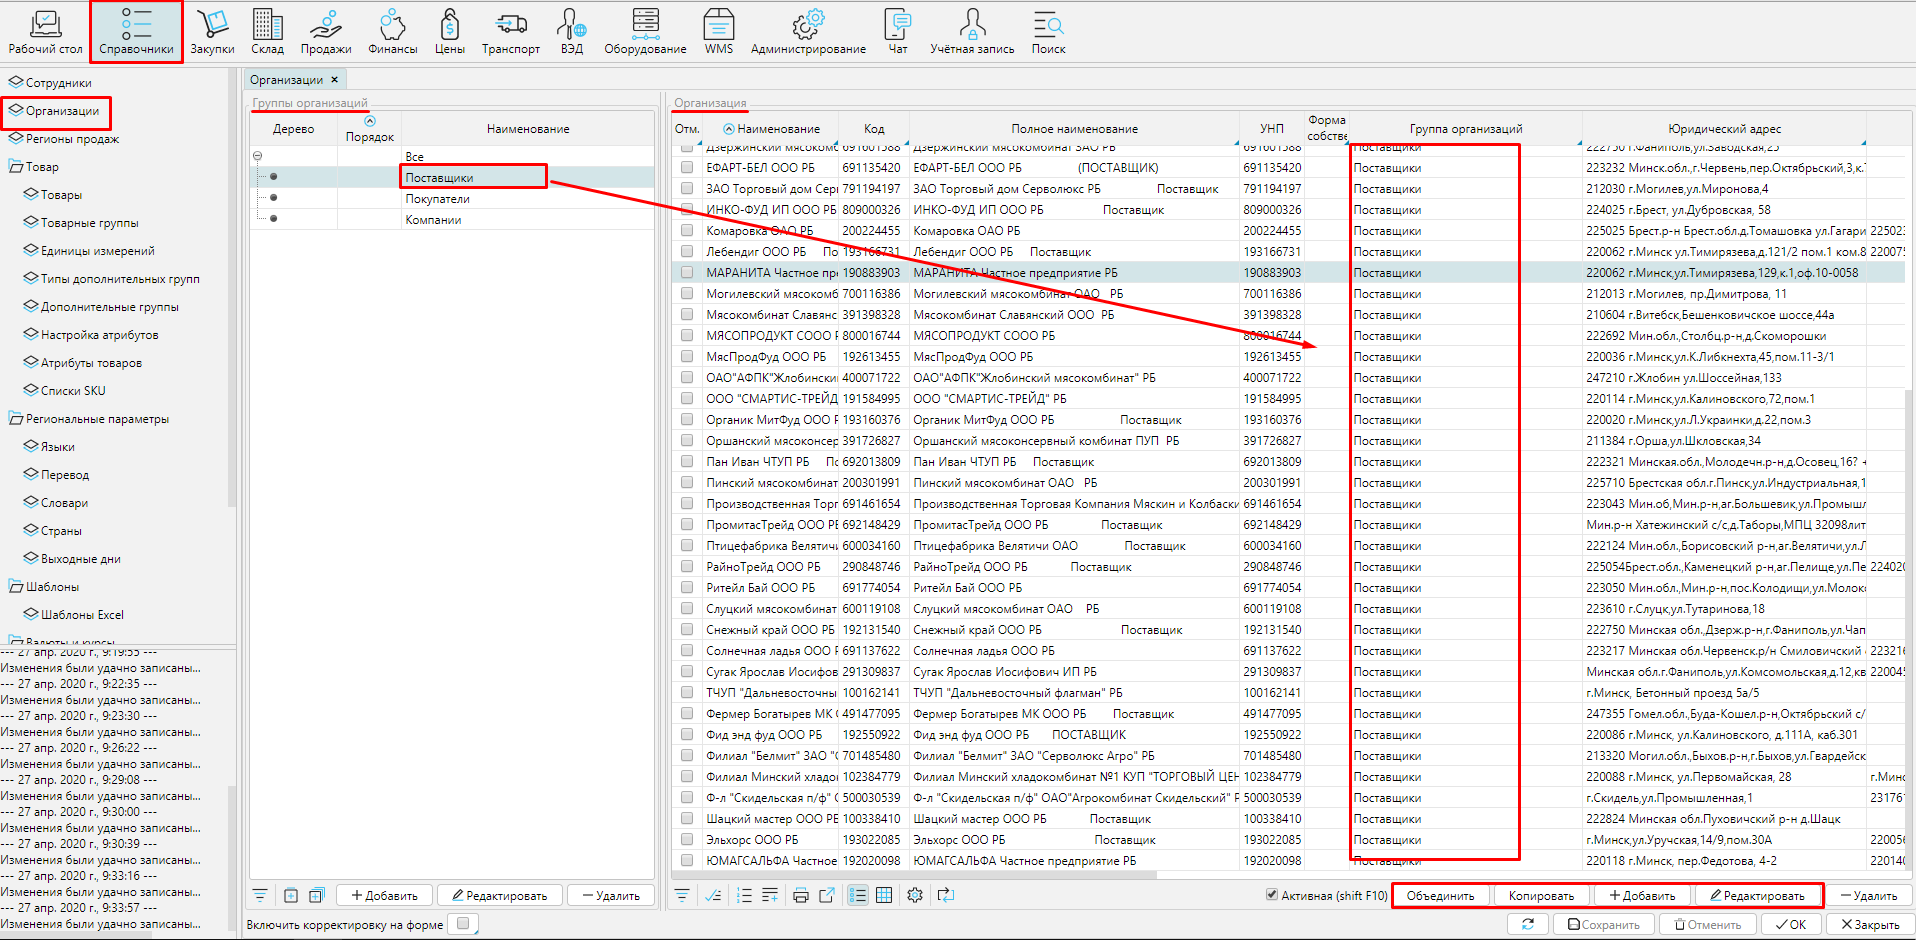Collapse the 'Все' tree node in groups
Viewport: 1916px width, 940px height.
[258, 156]
